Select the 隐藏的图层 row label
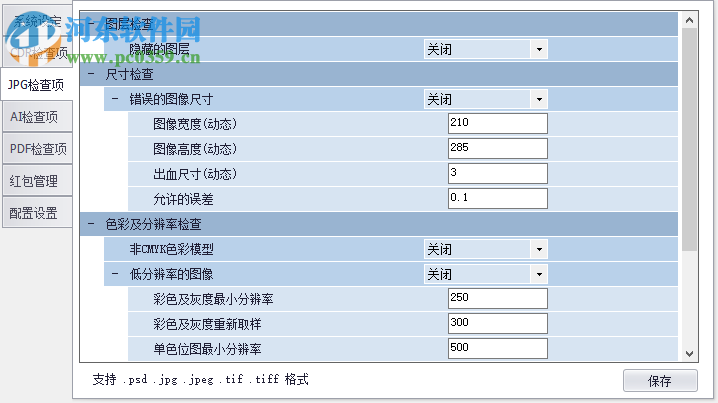The image size is (718, 403). point(159,49)
